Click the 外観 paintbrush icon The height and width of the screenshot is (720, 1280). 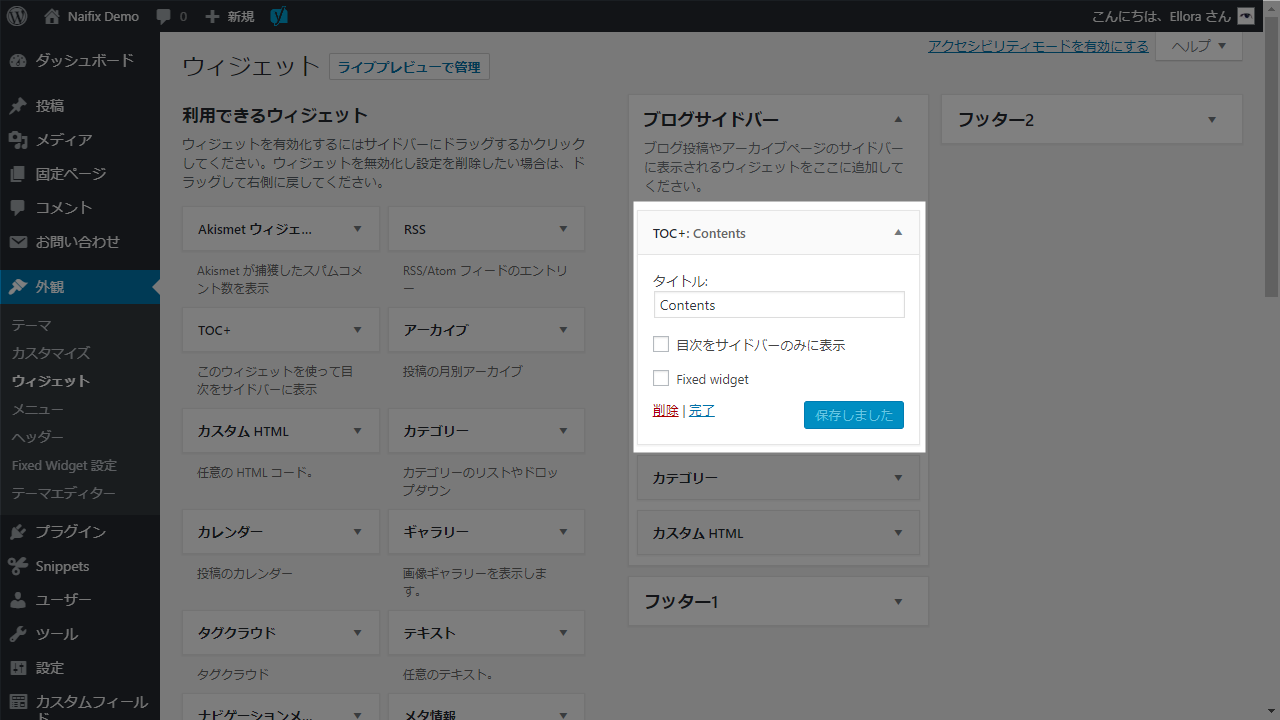coord(17,287)
